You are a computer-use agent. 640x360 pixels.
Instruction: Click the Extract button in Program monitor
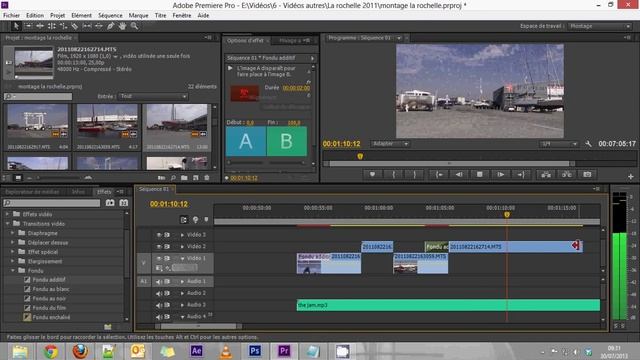[567, 174]
